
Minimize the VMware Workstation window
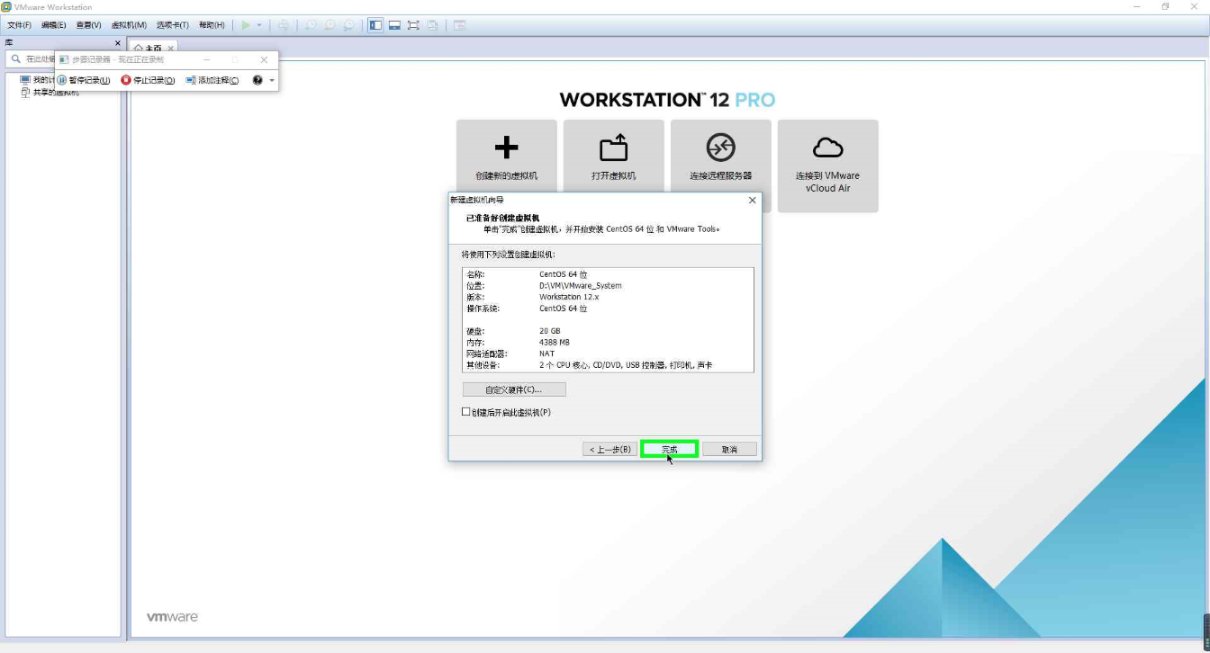click(x=1138, y=7)
